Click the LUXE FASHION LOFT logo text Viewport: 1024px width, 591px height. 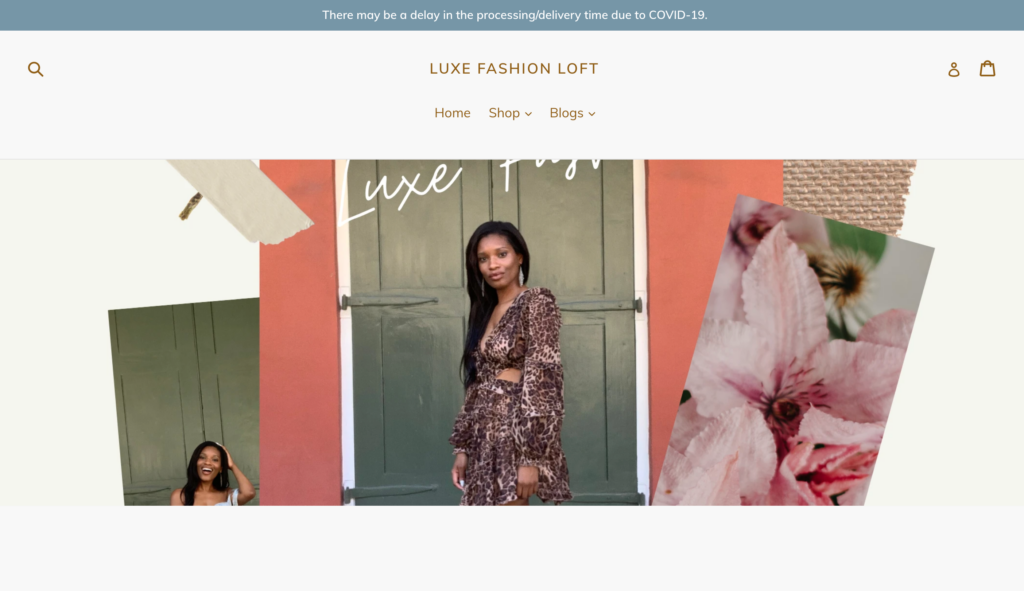(514, 69)
